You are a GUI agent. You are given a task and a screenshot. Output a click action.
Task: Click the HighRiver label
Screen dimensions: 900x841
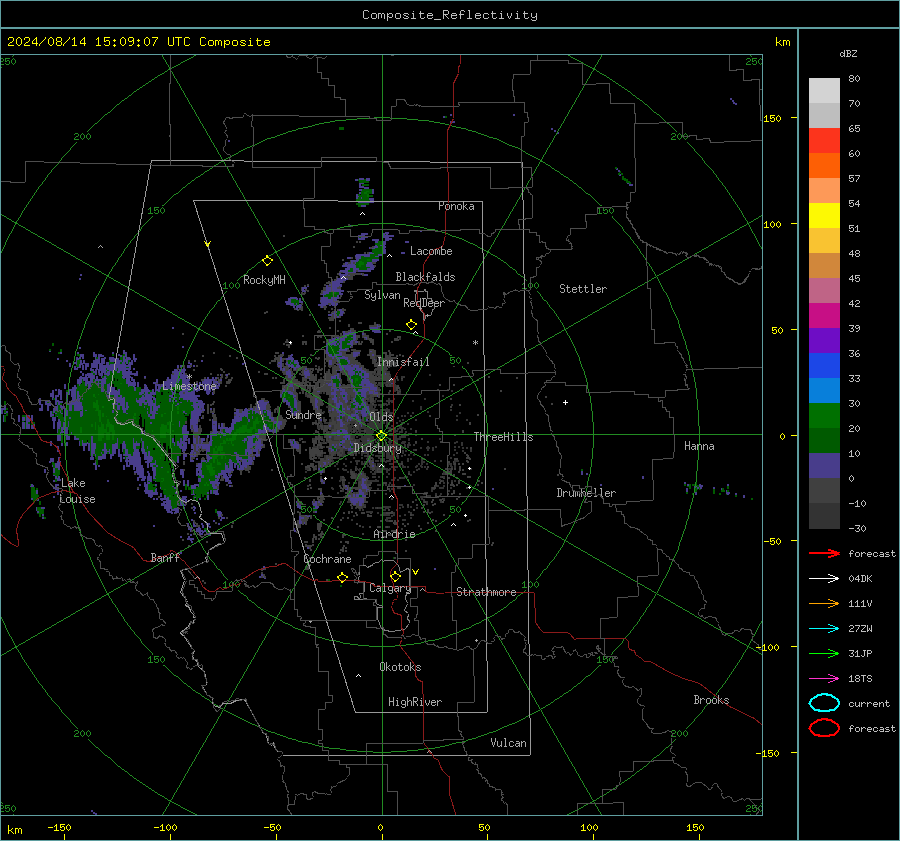[415, 702]
